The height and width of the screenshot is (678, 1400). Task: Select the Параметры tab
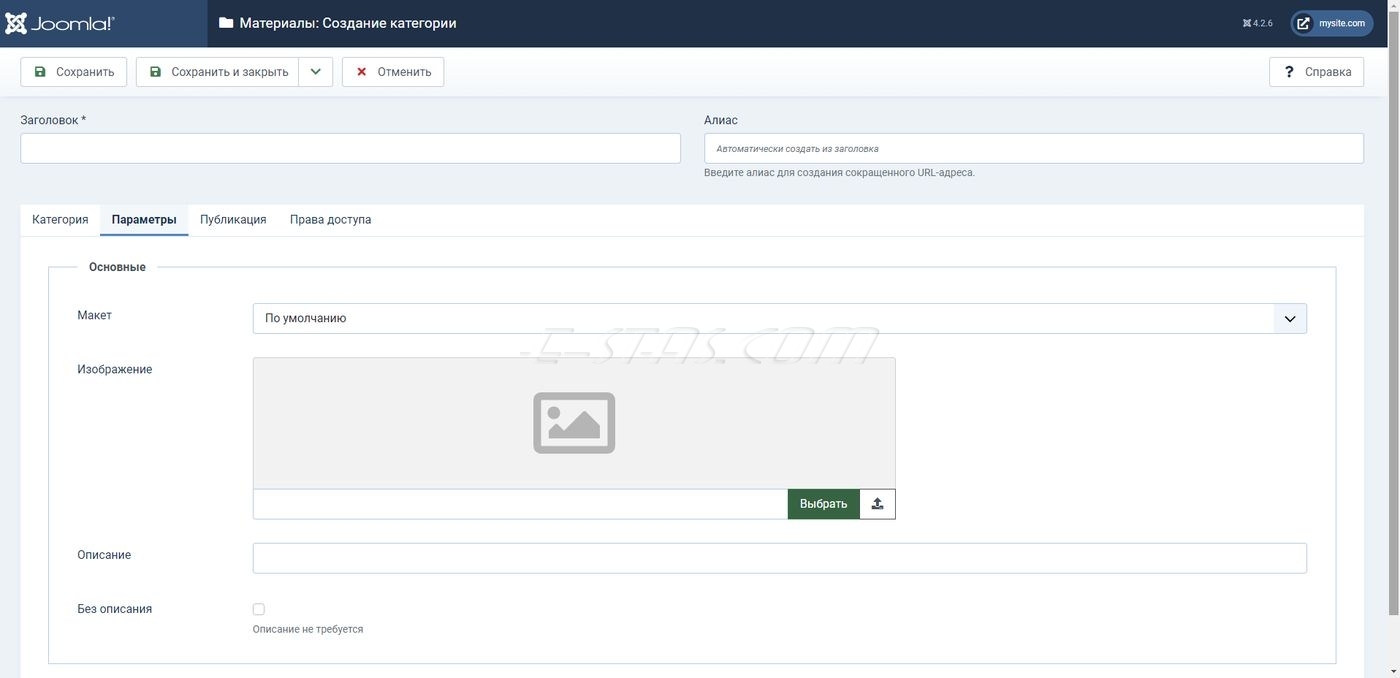pos(144,220)
